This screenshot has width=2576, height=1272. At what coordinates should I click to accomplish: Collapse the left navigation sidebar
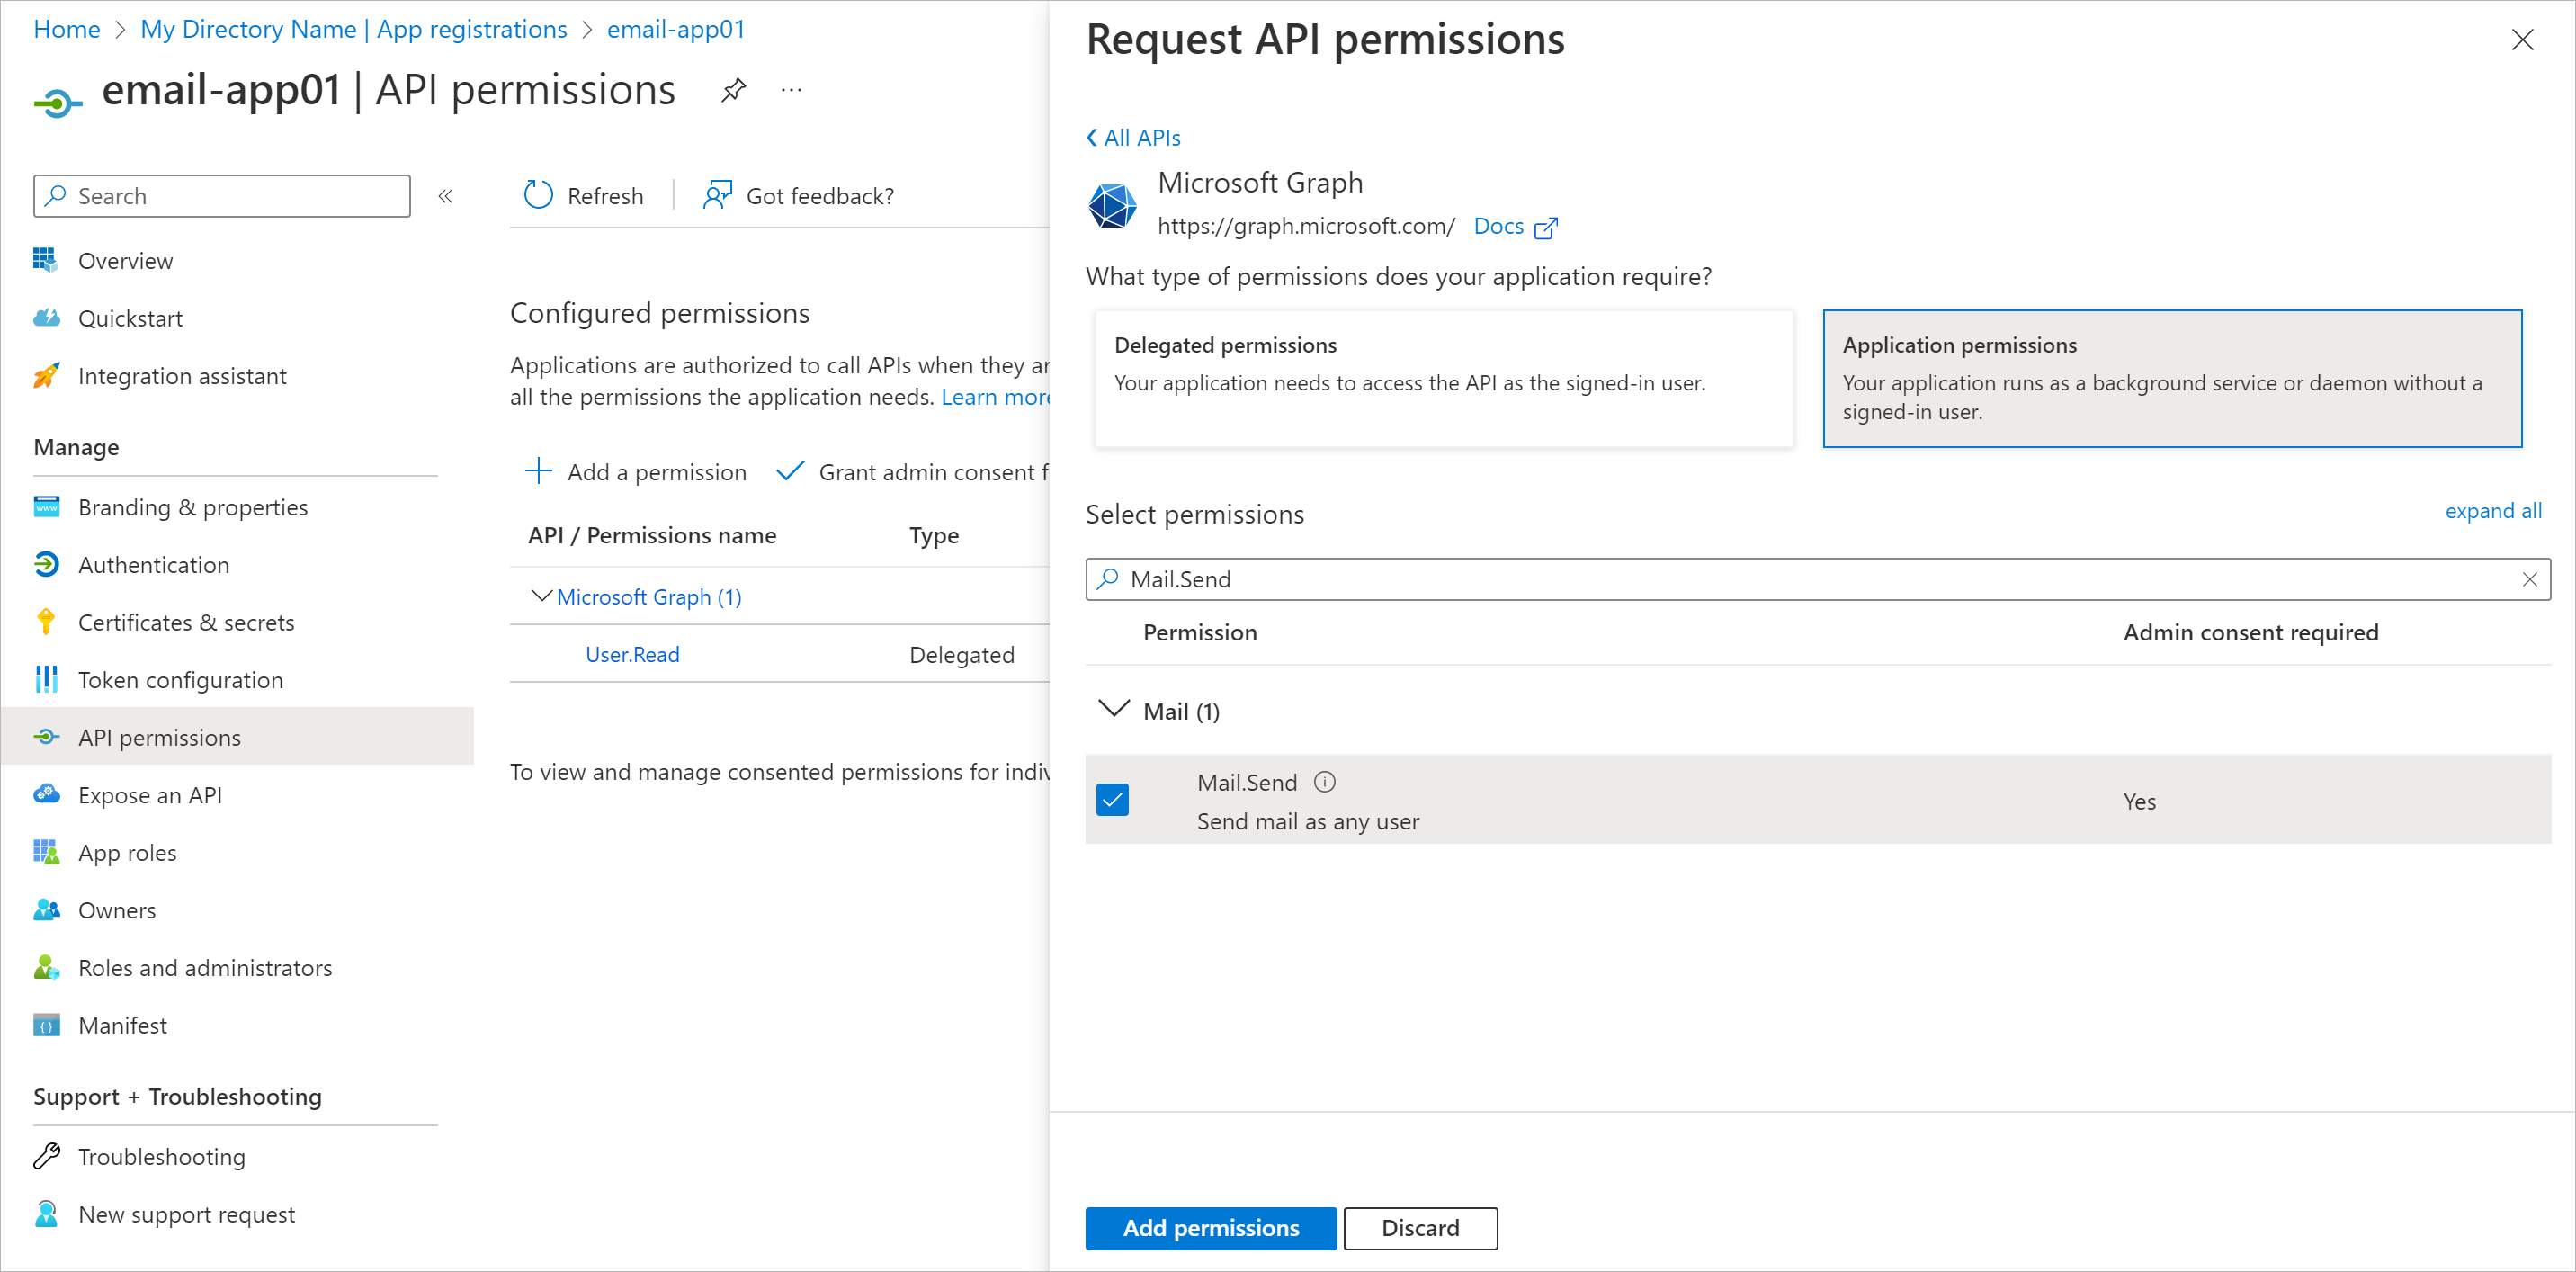tap(445, 196)
